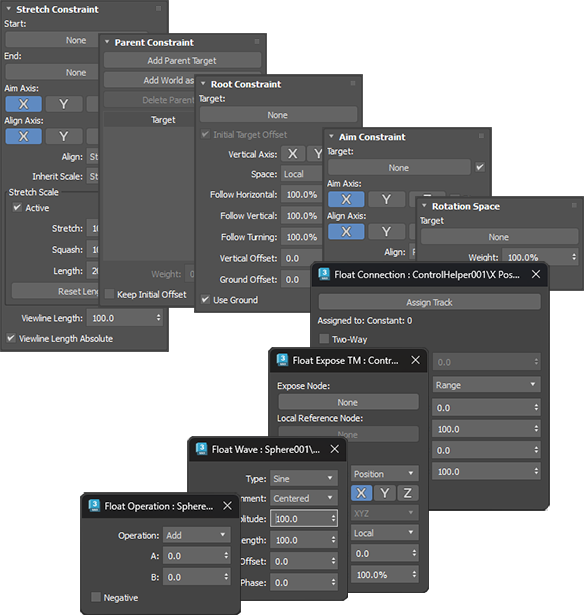The width and height of the screenshot is (584, 615).
Task: Click the 3ds Max icon in Float Operation title bar
Action: (94, 506)
